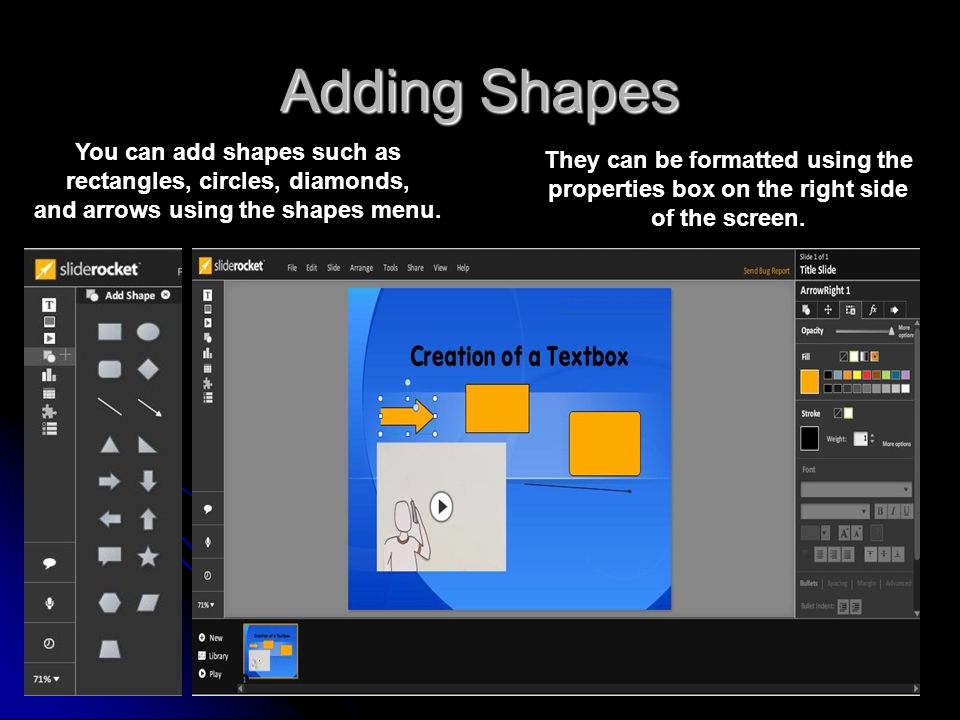Click the New slide button
Image resolution: width=960 pixels, height=720 pixels.
point(211,637)
